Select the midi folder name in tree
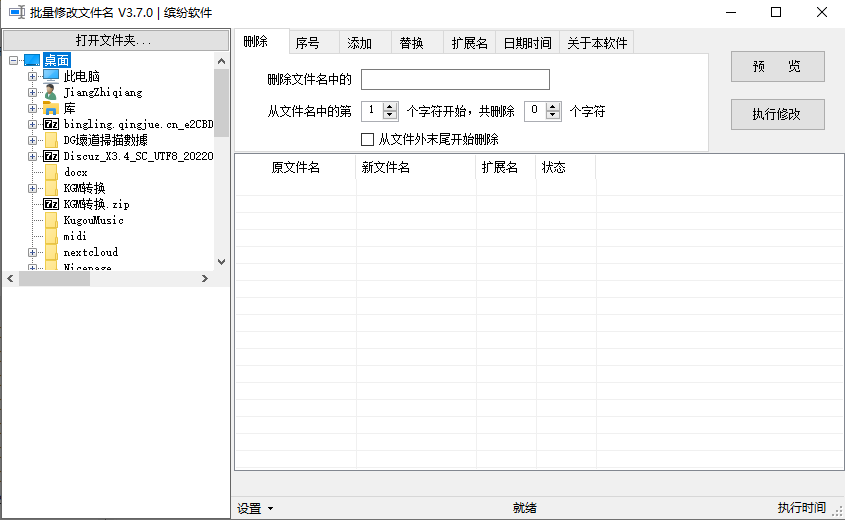This screenshot has width=845, height=520. click(x=74, y=236)
